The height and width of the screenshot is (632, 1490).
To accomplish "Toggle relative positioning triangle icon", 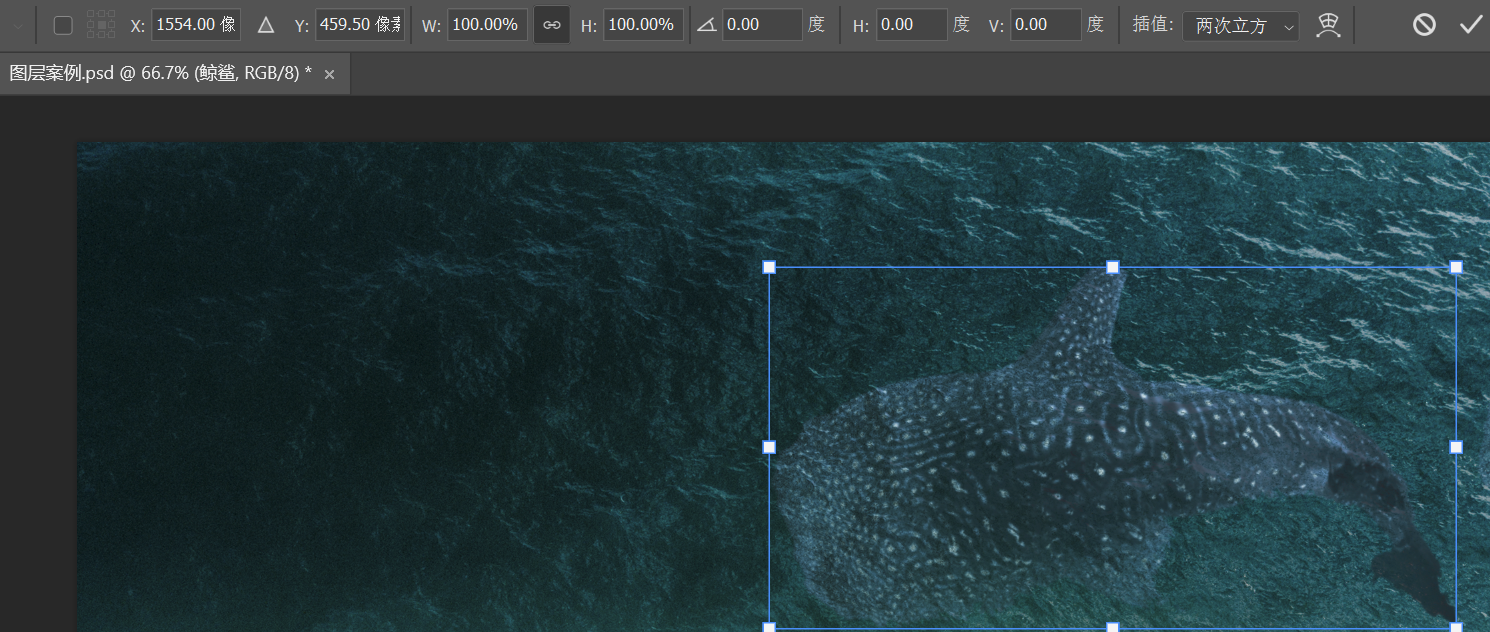I will pyautogui.click(x=265, y=25).
